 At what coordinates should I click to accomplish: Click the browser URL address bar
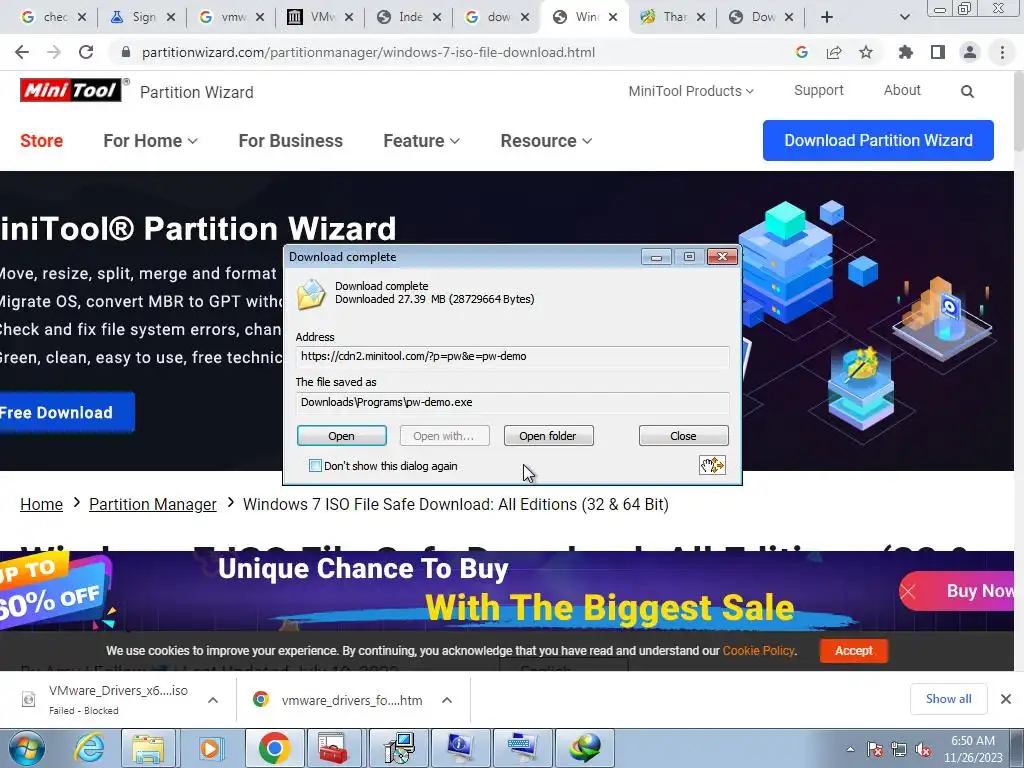click(451, 52)
